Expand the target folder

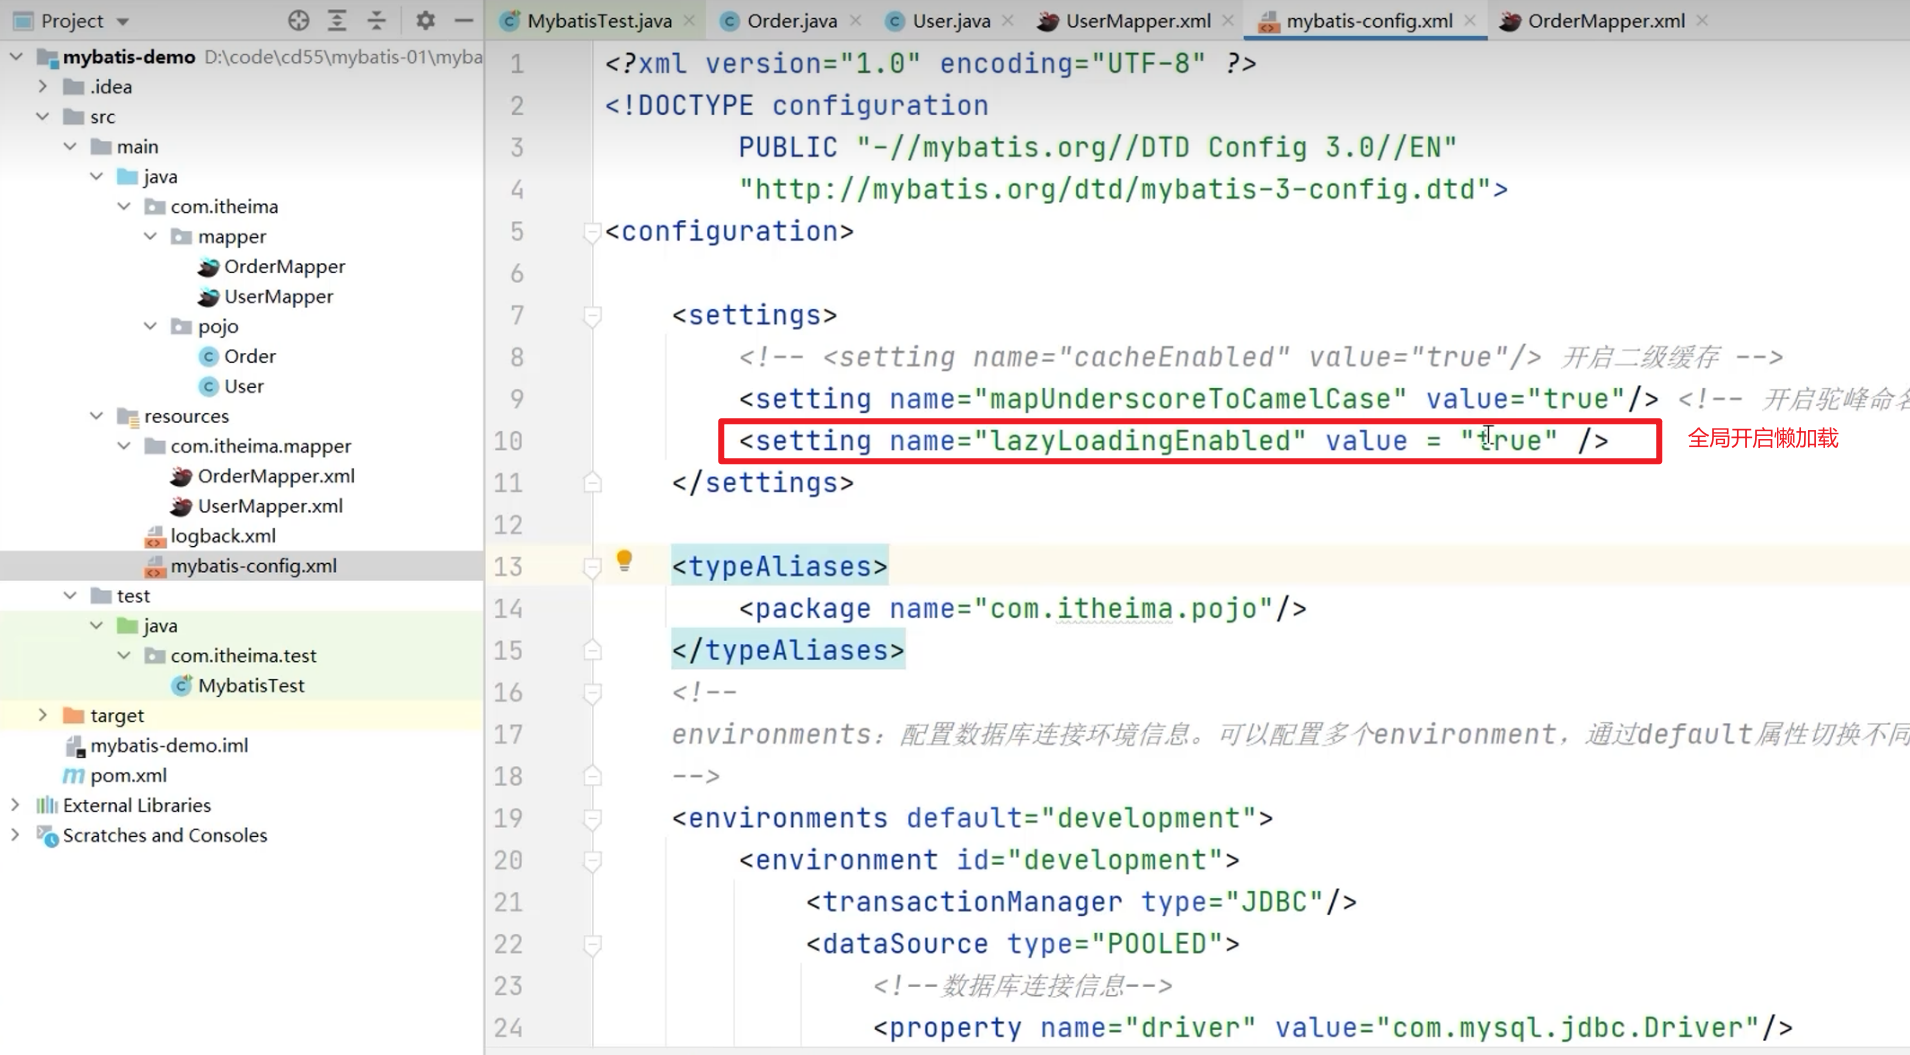(43, 716)
